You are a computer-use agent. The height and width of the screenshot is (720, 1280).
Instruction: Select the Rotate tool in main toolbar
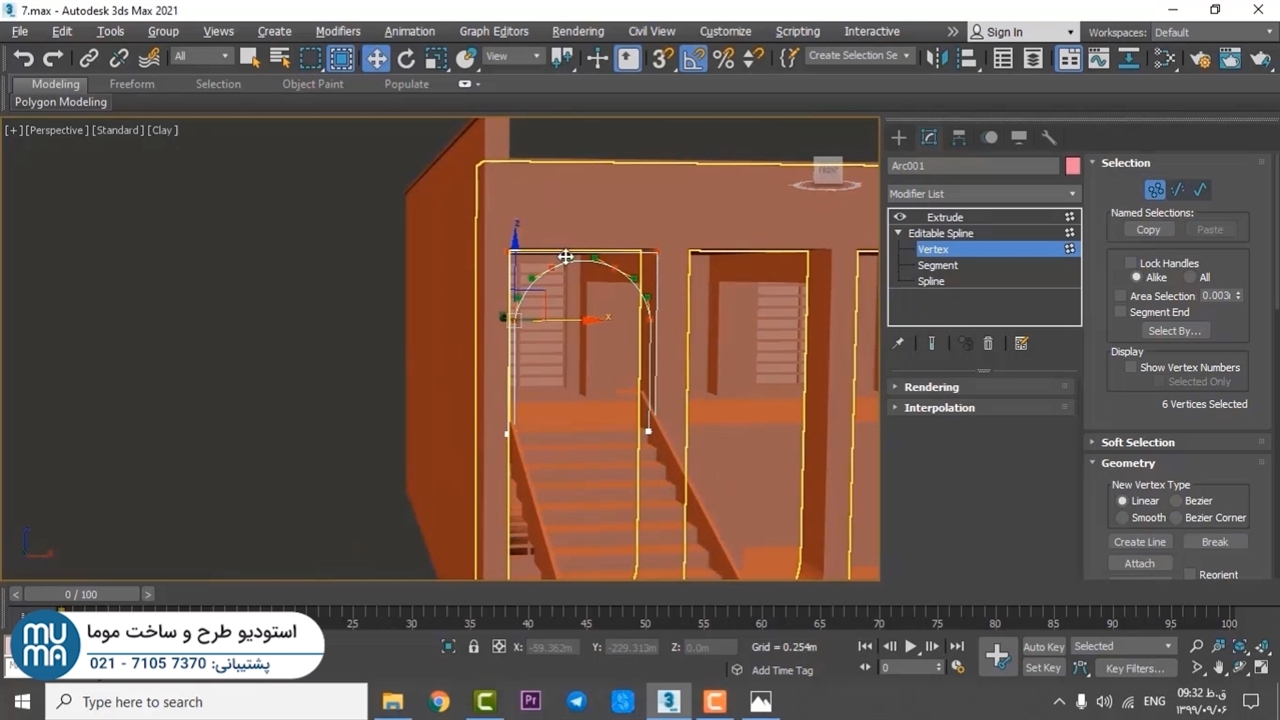pos(406,58)
